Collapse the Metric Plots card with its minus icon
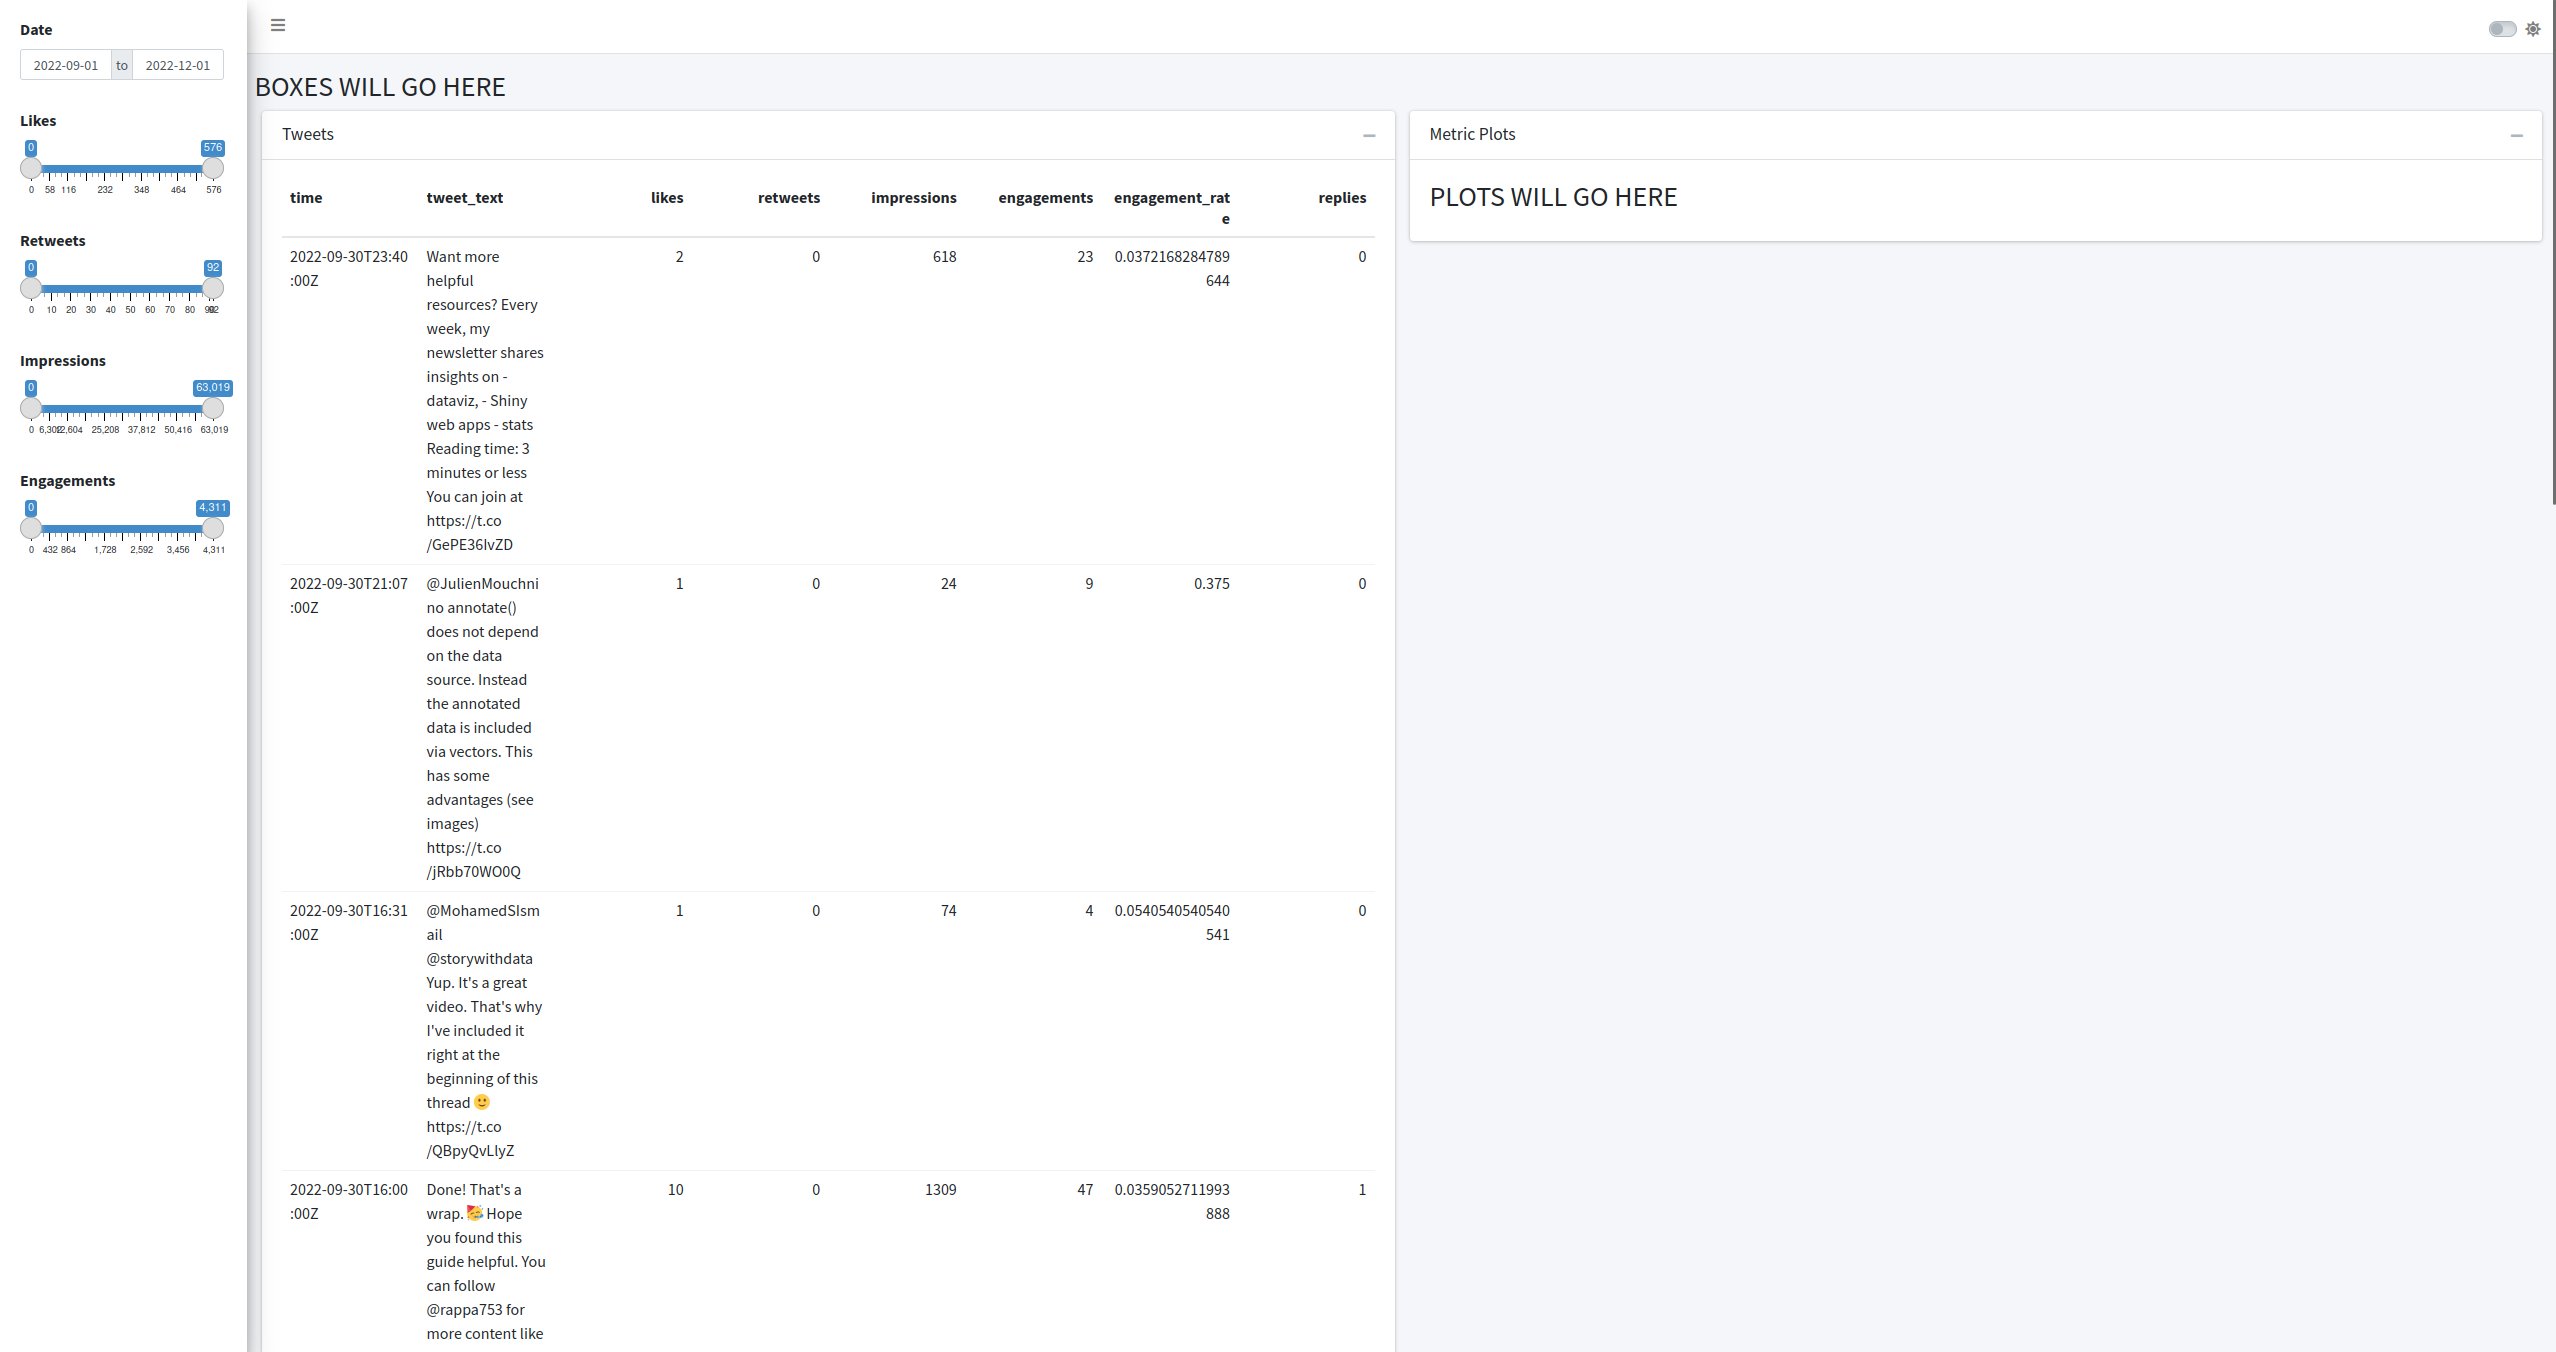The width and height of the screenshot is (2556, 1352). tap(2518, 135)
